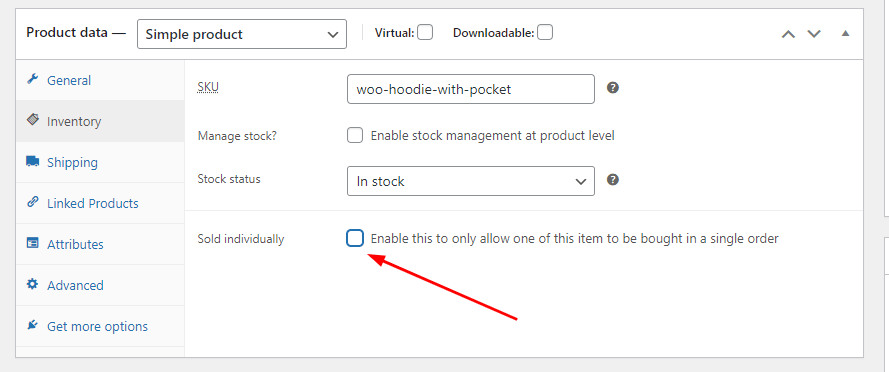The height and width of the screenshot is (372, 889).
Task: Click the Attributes tab list icon
Action: 33,243
